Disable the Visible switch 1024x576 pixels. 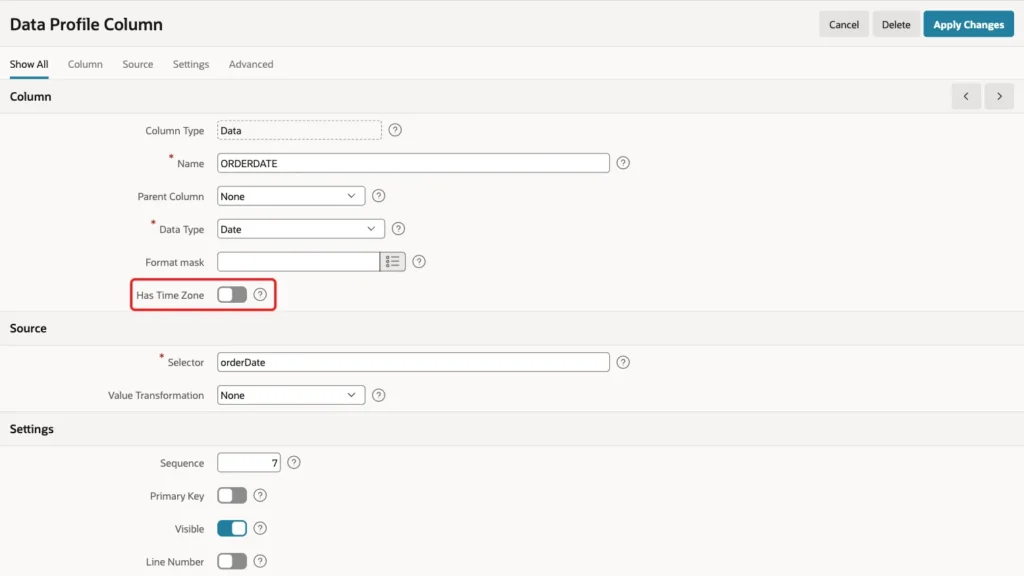pyautogui.click(x=232, y=528)
